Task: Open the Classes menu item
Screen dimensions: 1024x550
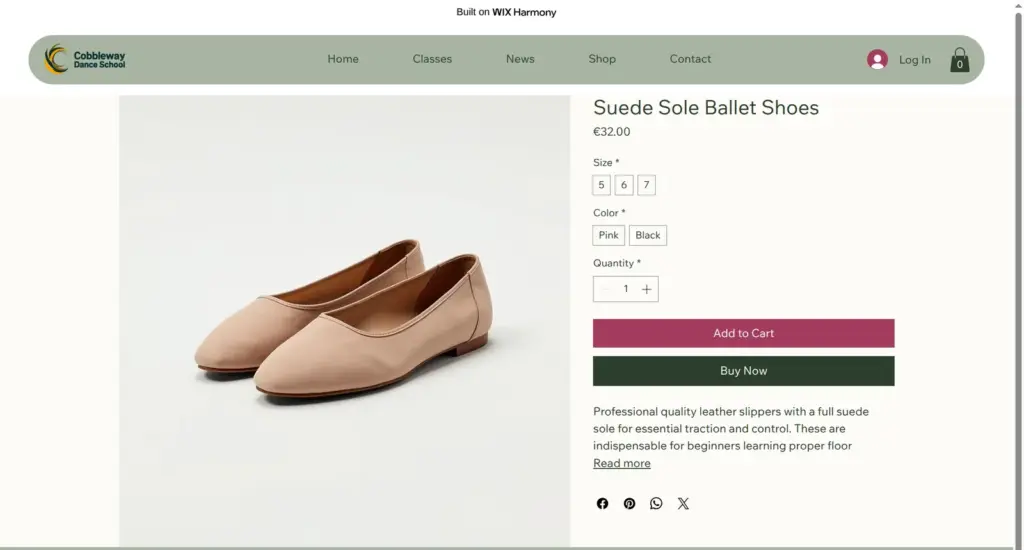Action: click(x=432, y=59)
